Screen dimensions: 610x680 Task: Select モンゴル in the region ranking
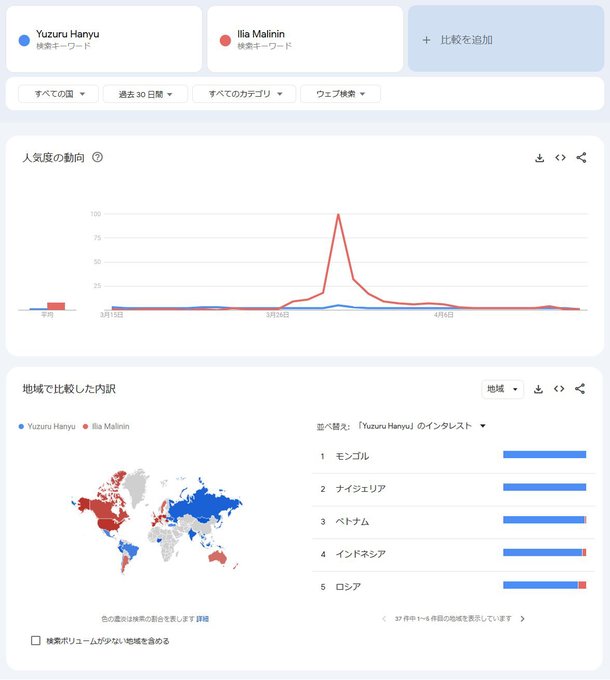(352, 456)
